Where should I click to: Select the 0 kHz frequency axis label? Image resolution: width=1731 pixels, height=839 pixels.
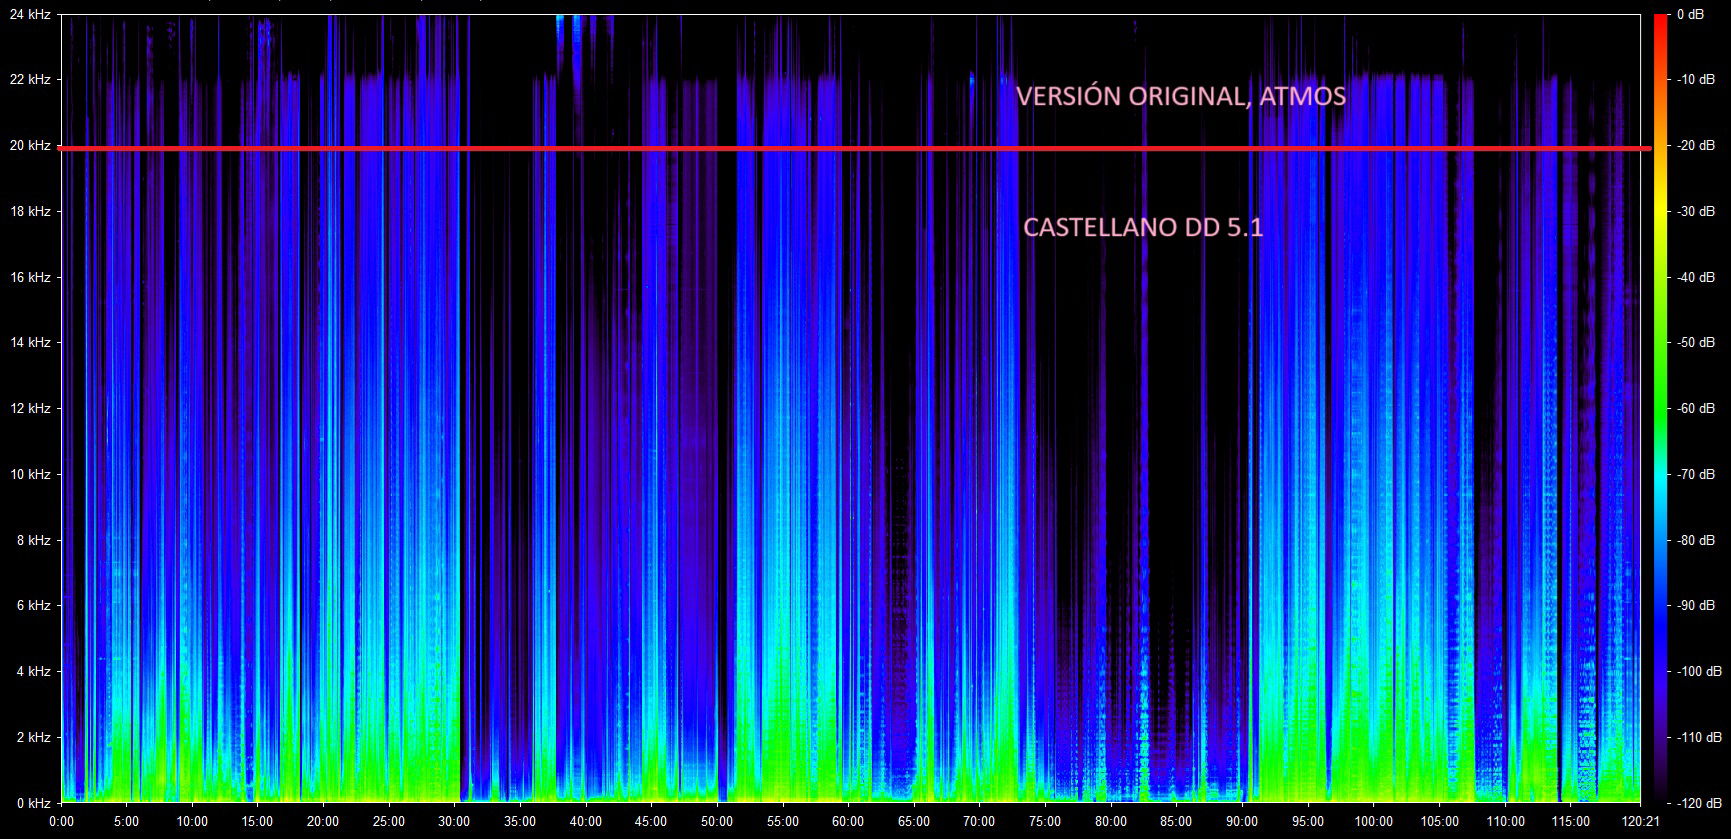tap(33, 803)
